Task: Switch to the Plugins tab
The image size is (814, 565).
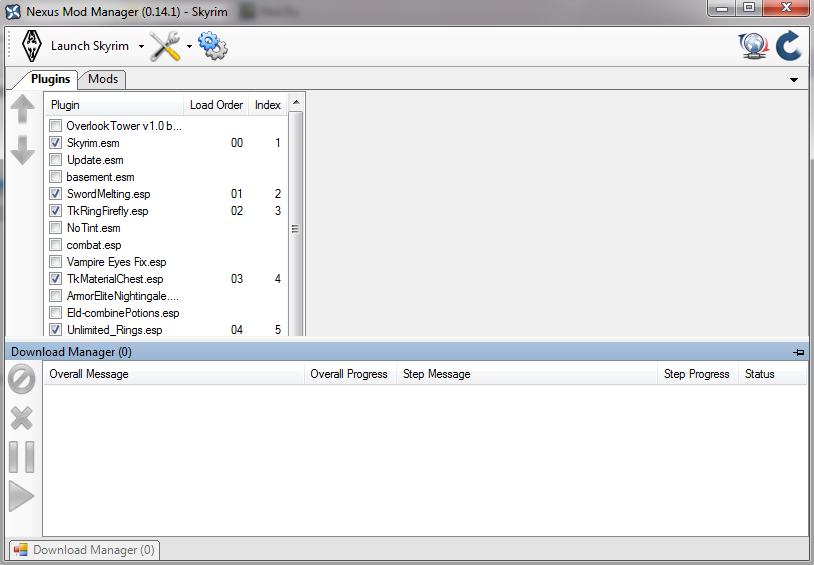Action: (x=50, y=79)
